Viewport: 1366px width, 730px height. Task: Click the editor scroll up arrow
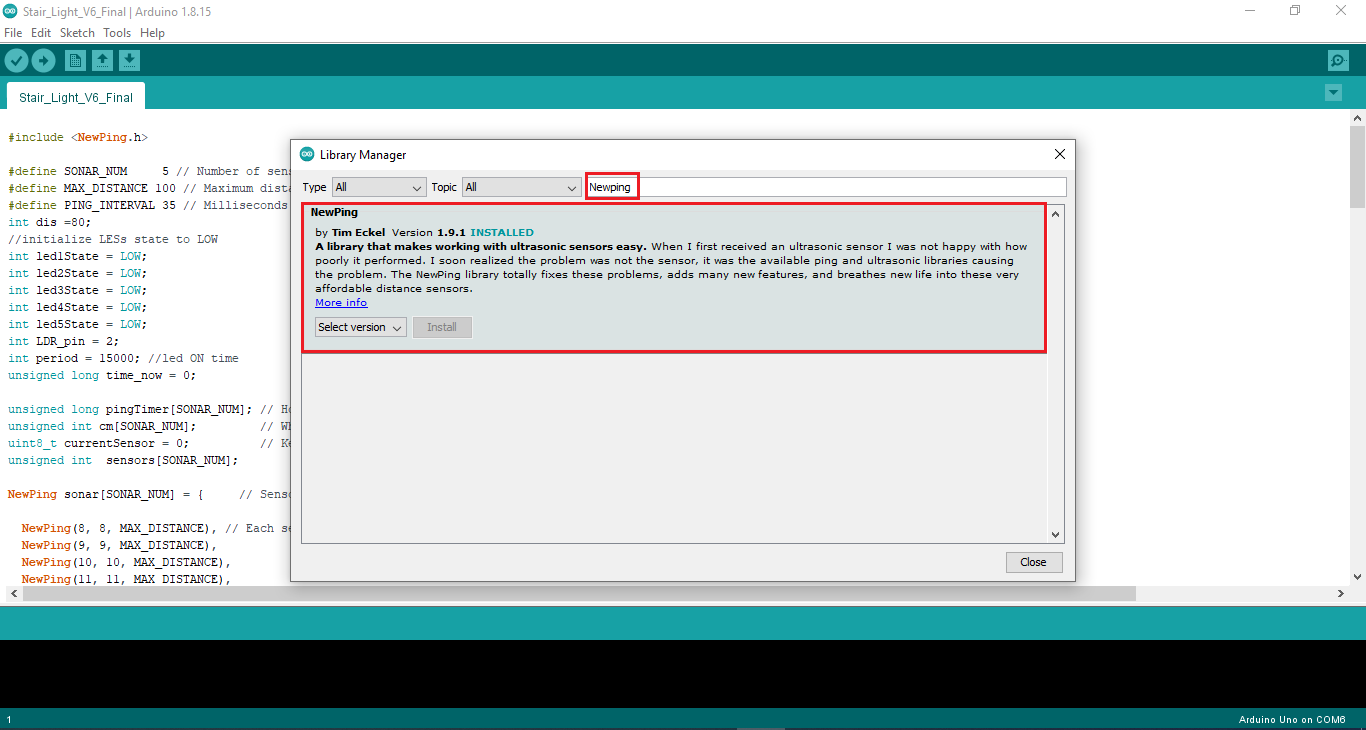click(x=1357, y=119)
